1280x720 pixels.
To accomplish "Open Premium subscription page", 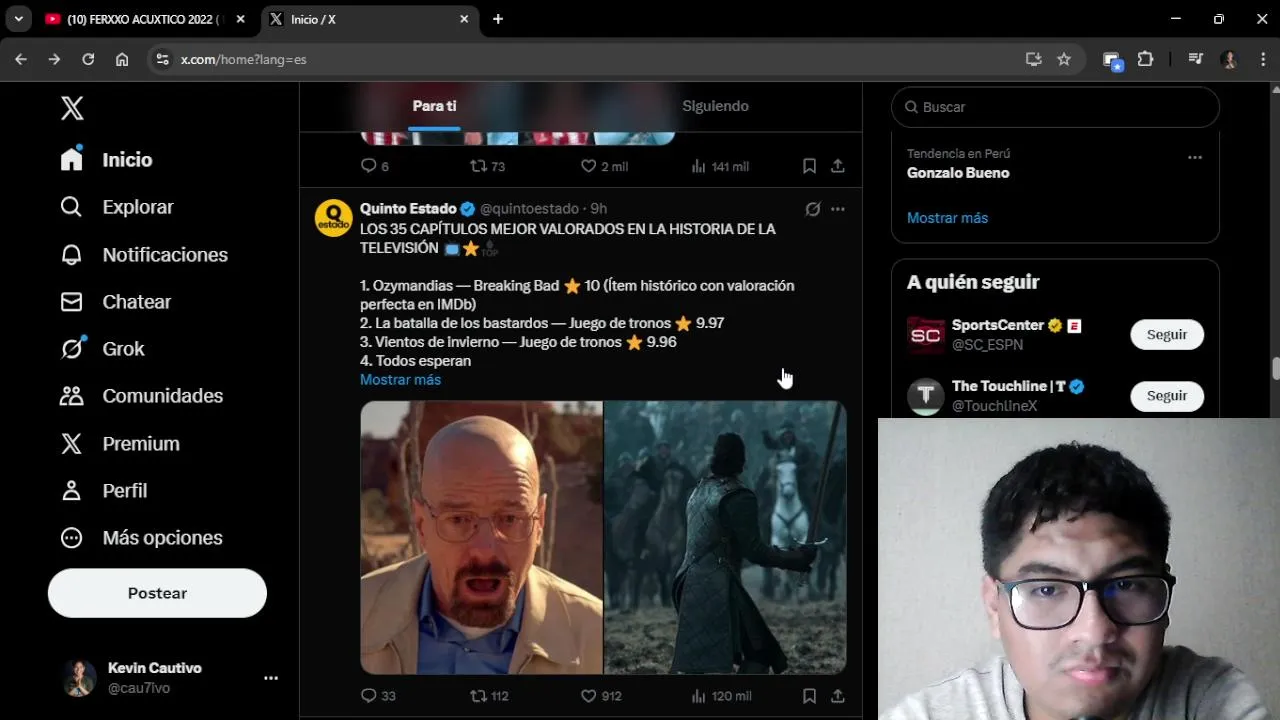I will (120, 444).
